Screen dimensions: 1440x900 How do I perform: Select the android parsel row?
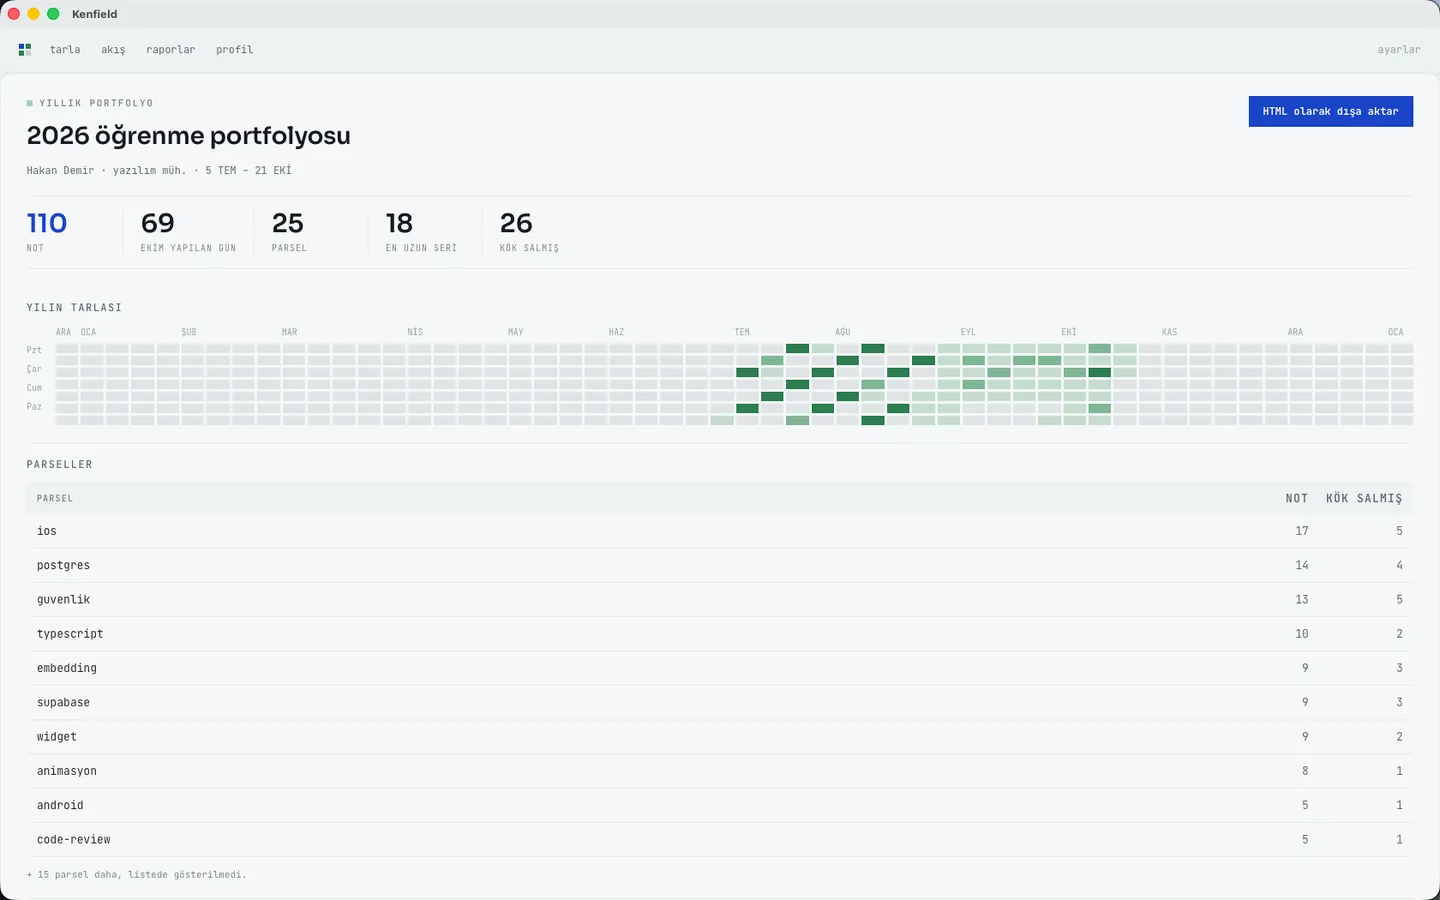720,805
